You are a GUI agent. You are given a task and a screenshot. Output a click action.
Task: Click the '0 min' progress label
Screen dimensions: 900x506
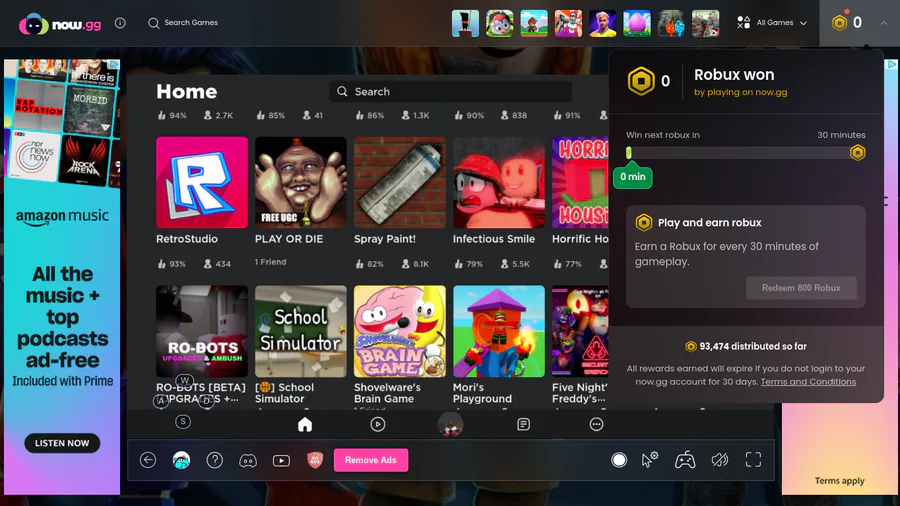point(633,177)
